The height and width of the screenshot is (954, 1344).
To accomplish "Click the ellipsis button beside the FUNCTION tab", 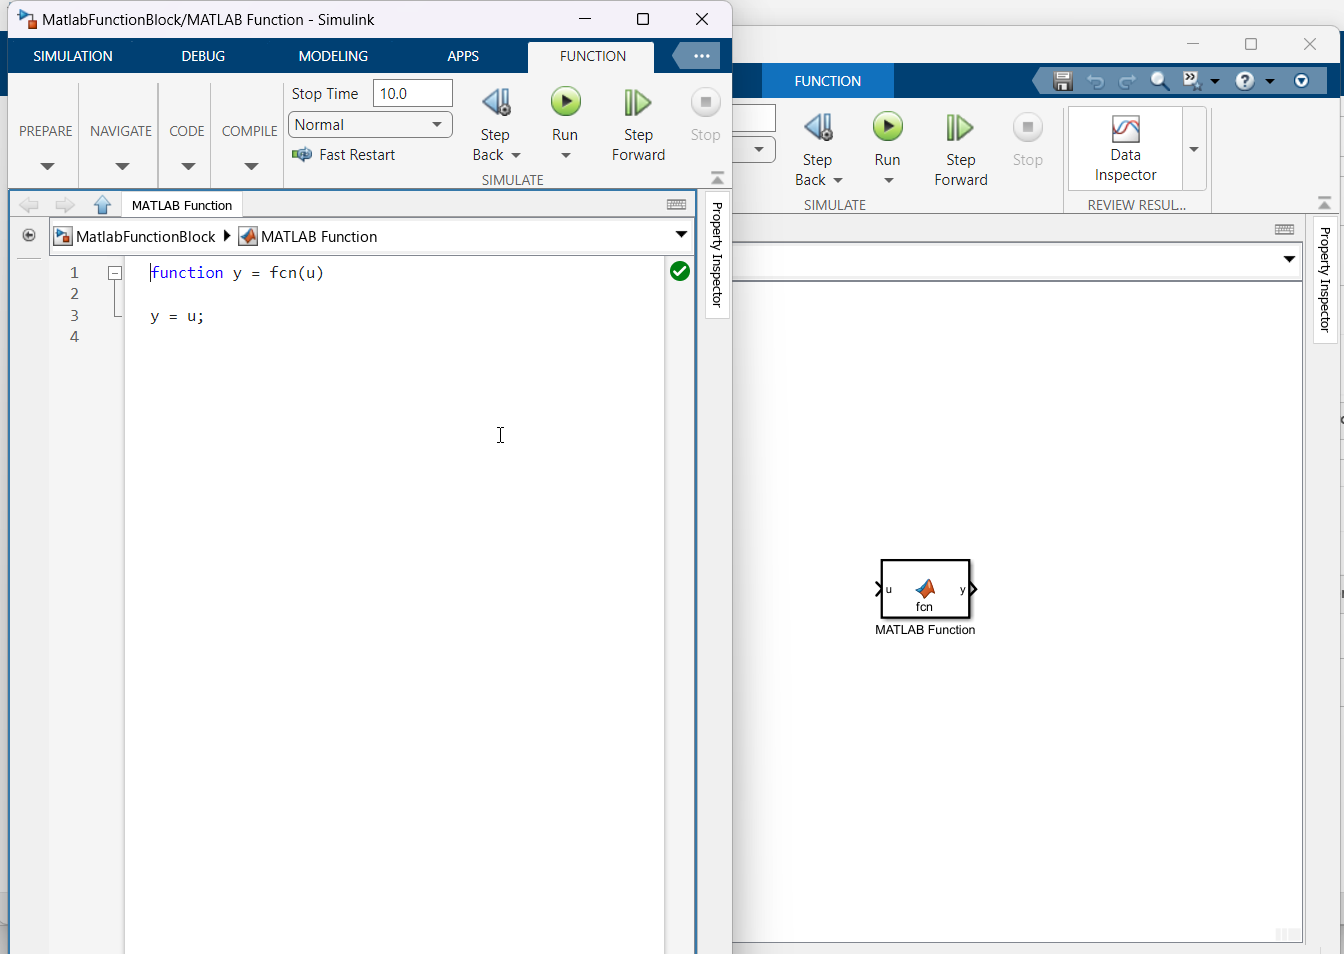I will coord(701,56).
